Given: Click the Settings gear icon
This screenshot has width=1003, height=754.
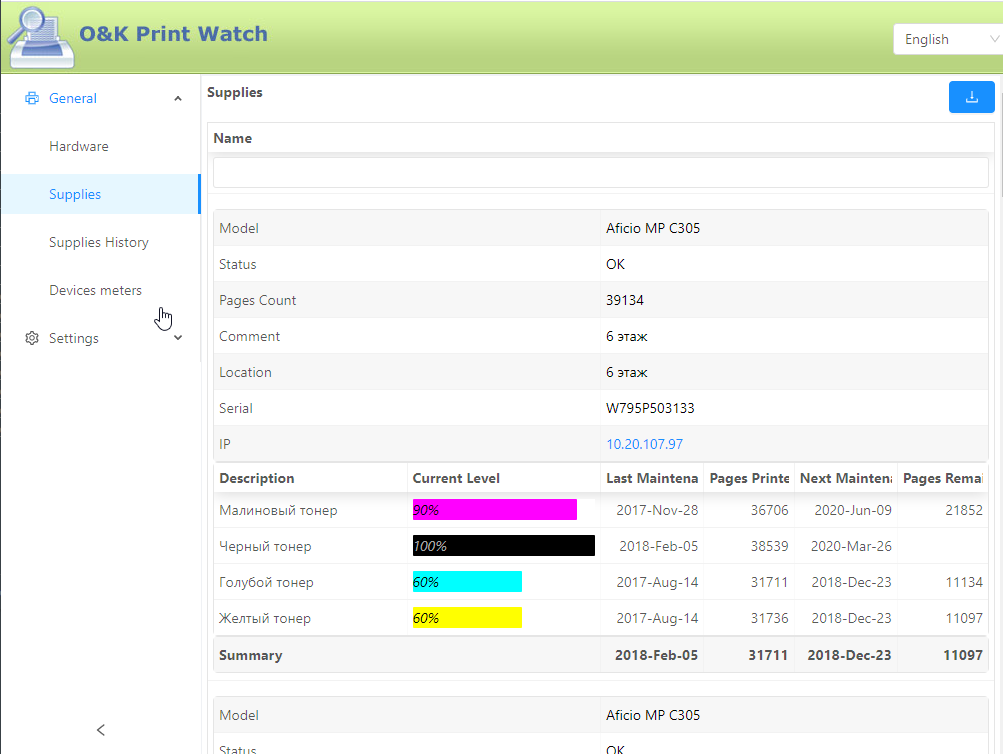Looking at the screenshot, I should point(31,338).
